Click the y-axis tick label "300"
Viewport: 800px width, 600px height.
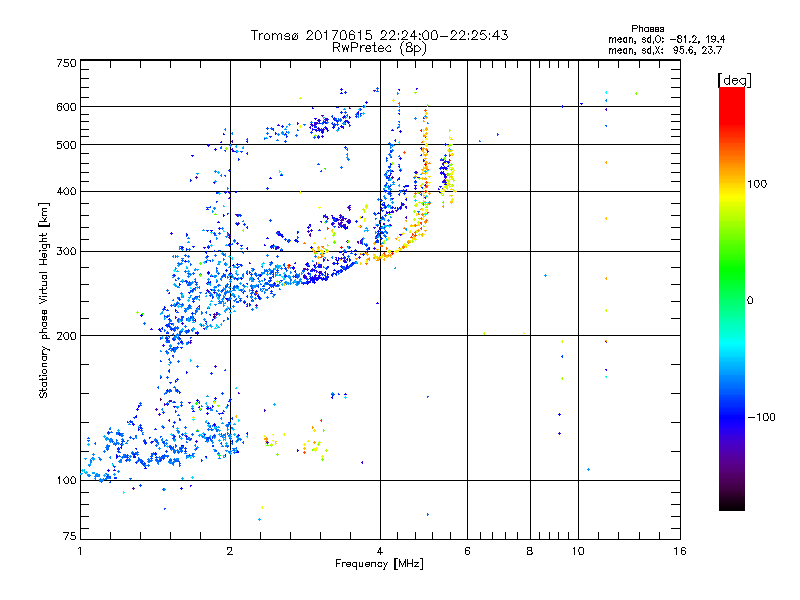pos(66,252)
